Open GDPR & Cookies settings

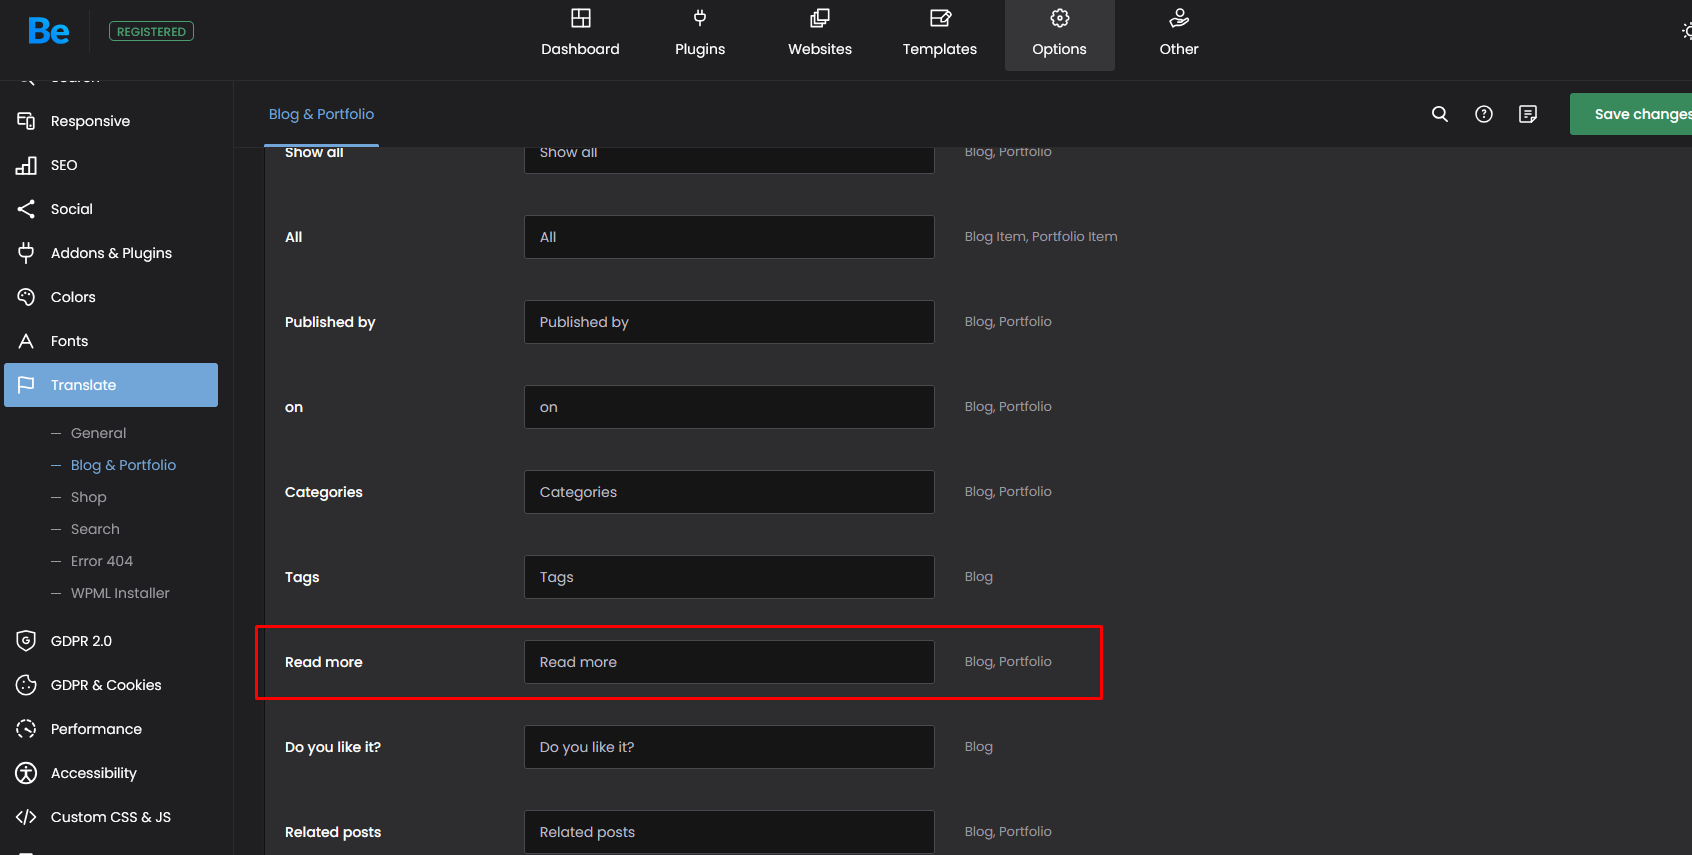pos(106,685)
